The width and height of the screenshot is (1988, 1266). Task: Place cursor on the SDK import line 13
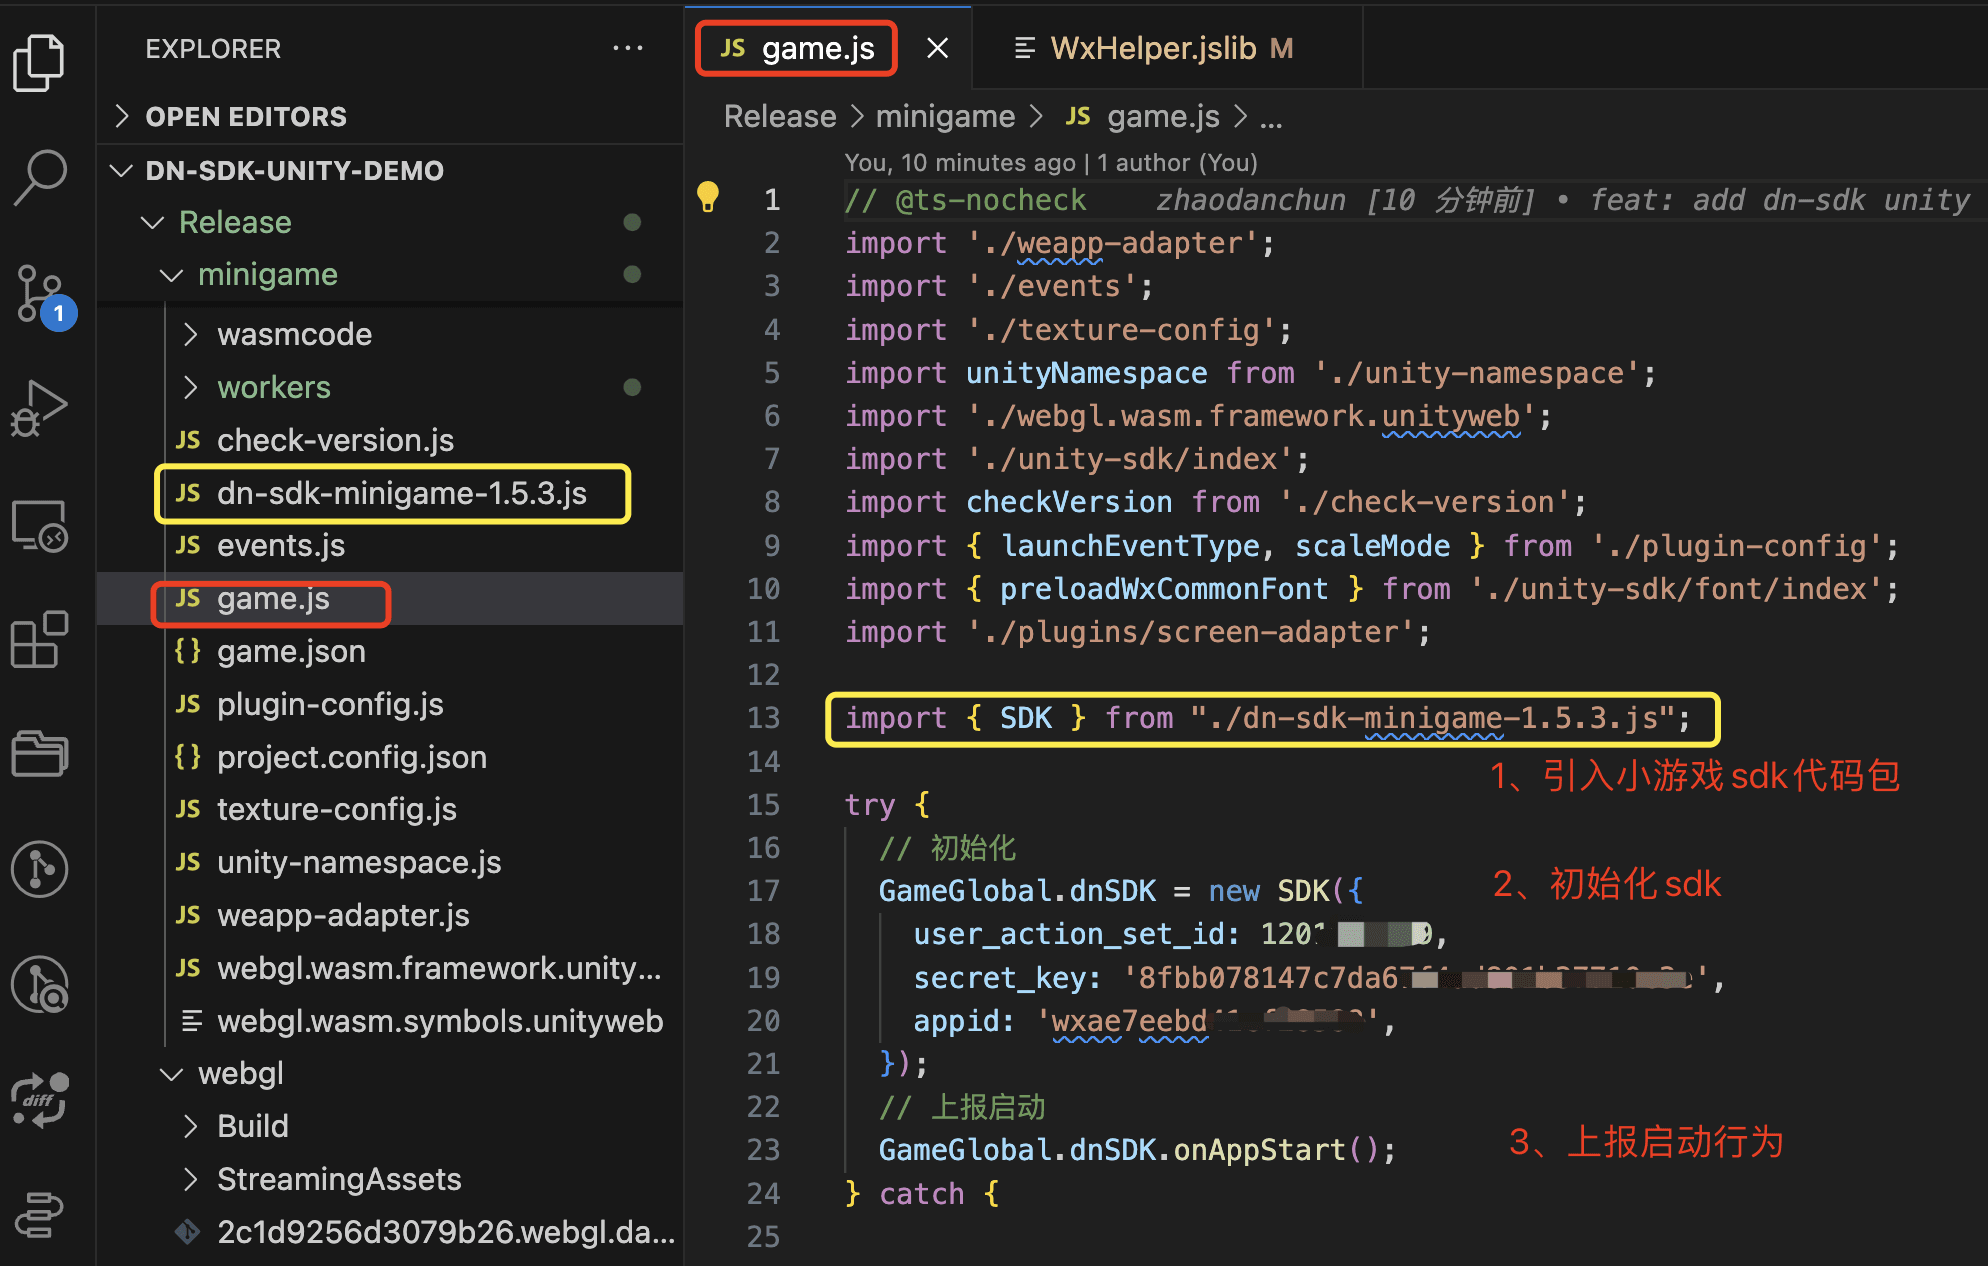tap(1268, 718)
